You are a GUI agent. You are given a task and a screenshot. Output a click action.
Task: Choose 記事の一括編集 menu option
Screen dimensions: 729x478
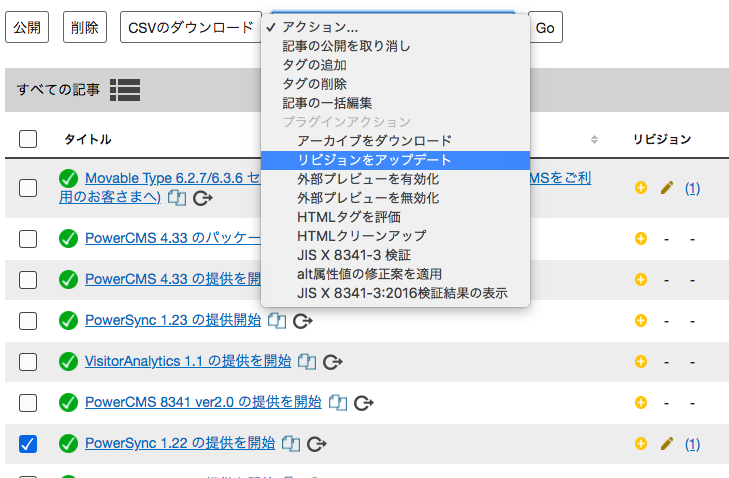(x=395, y=103)
